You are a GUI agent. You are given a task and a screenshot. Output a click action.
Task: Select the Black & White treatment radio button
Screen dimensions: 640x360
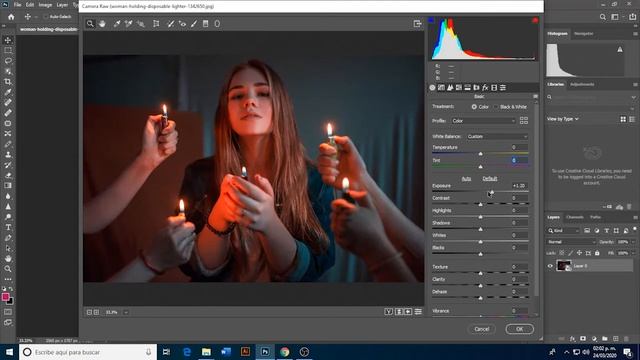point(496,107)
